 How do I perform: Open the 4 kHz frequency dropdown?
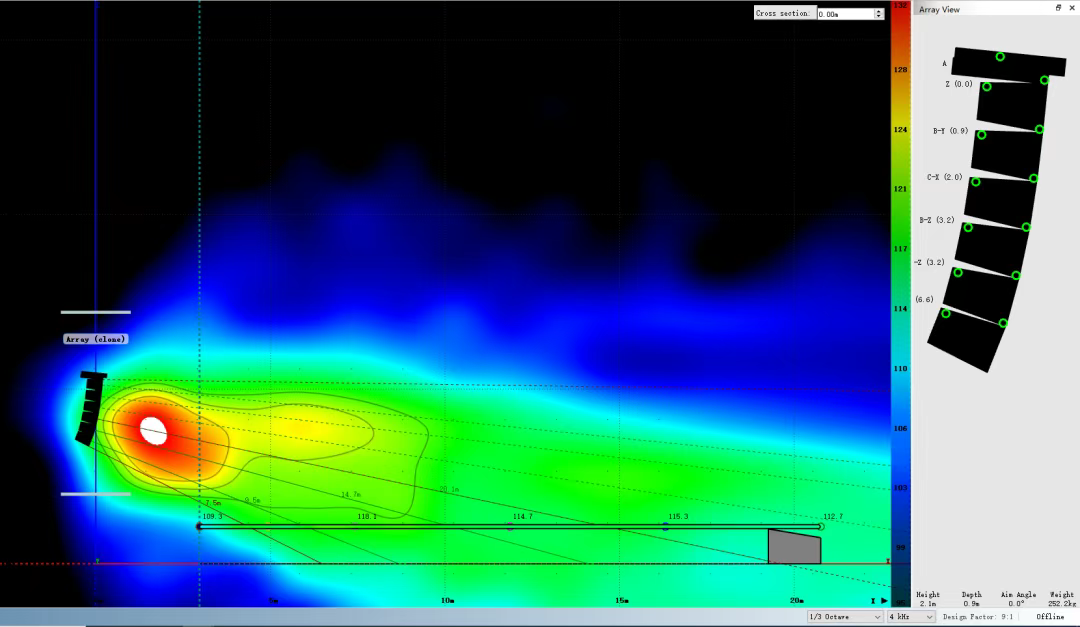[910, 617]
